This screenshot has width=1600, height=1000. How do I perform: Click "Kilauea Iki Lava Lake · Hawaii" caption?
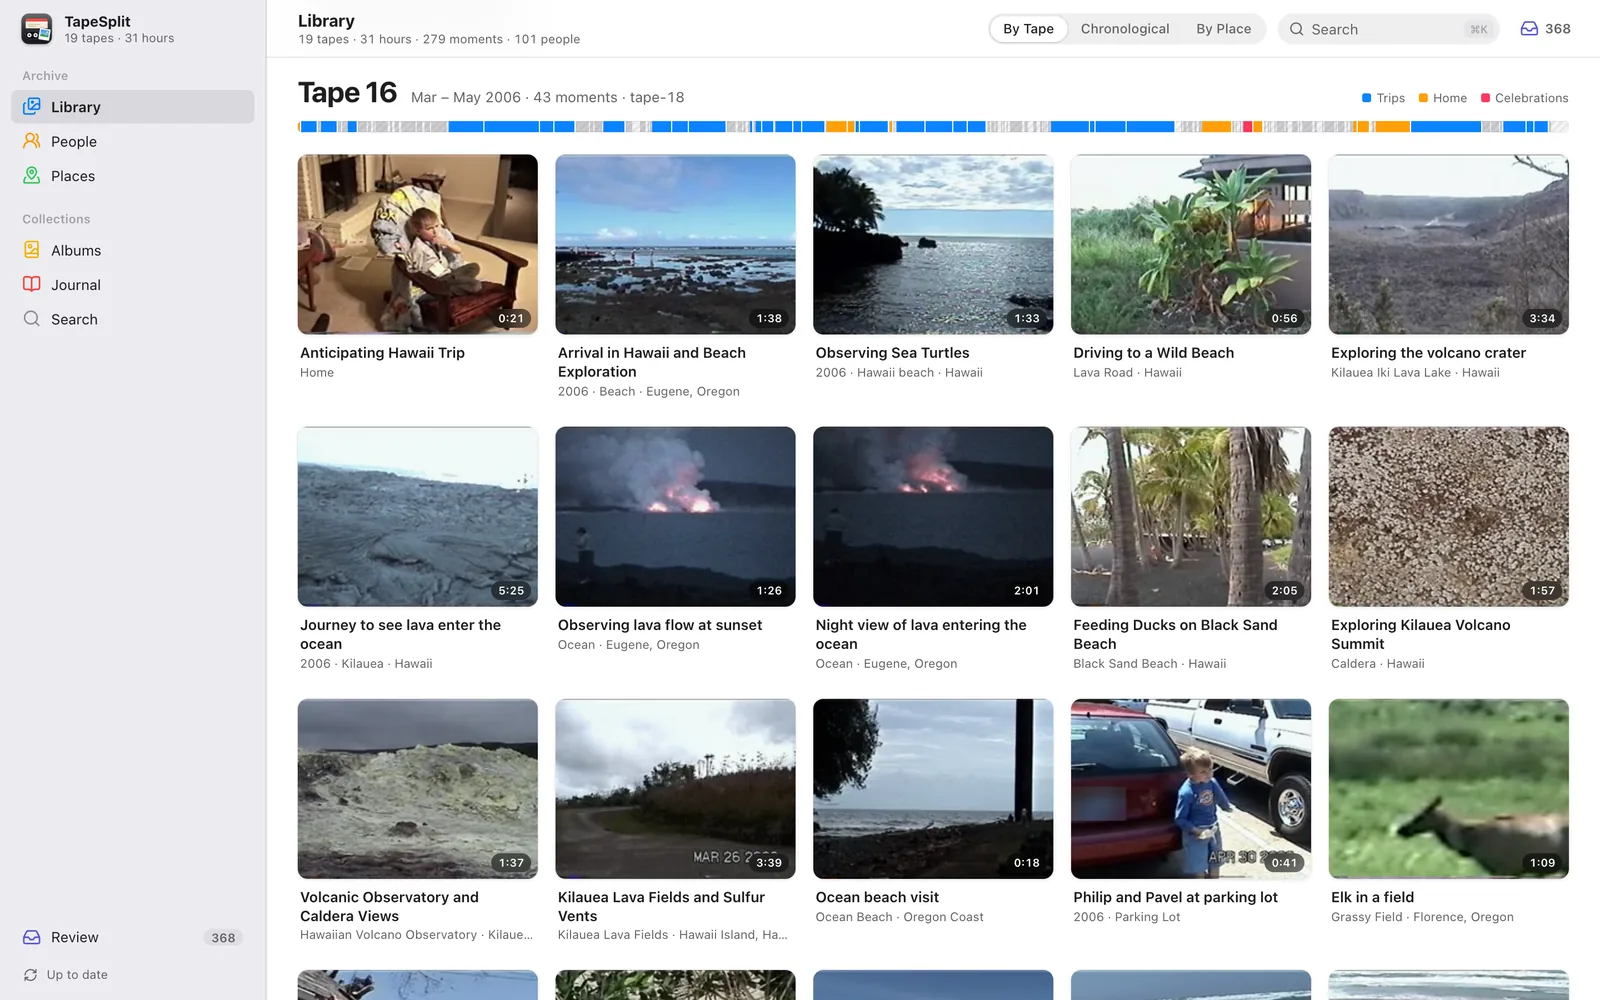(x=1415, y=373)
